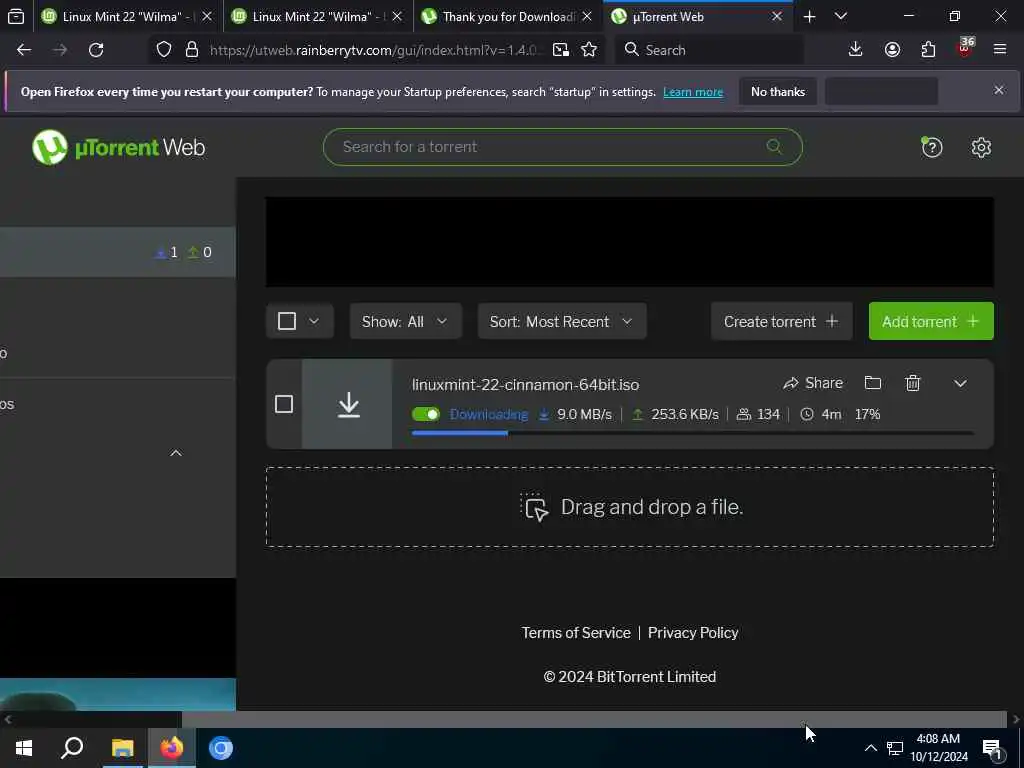Share the linuxmint torrent
The height and width of the screenshot is (768, 1024).
click(813, 383)
